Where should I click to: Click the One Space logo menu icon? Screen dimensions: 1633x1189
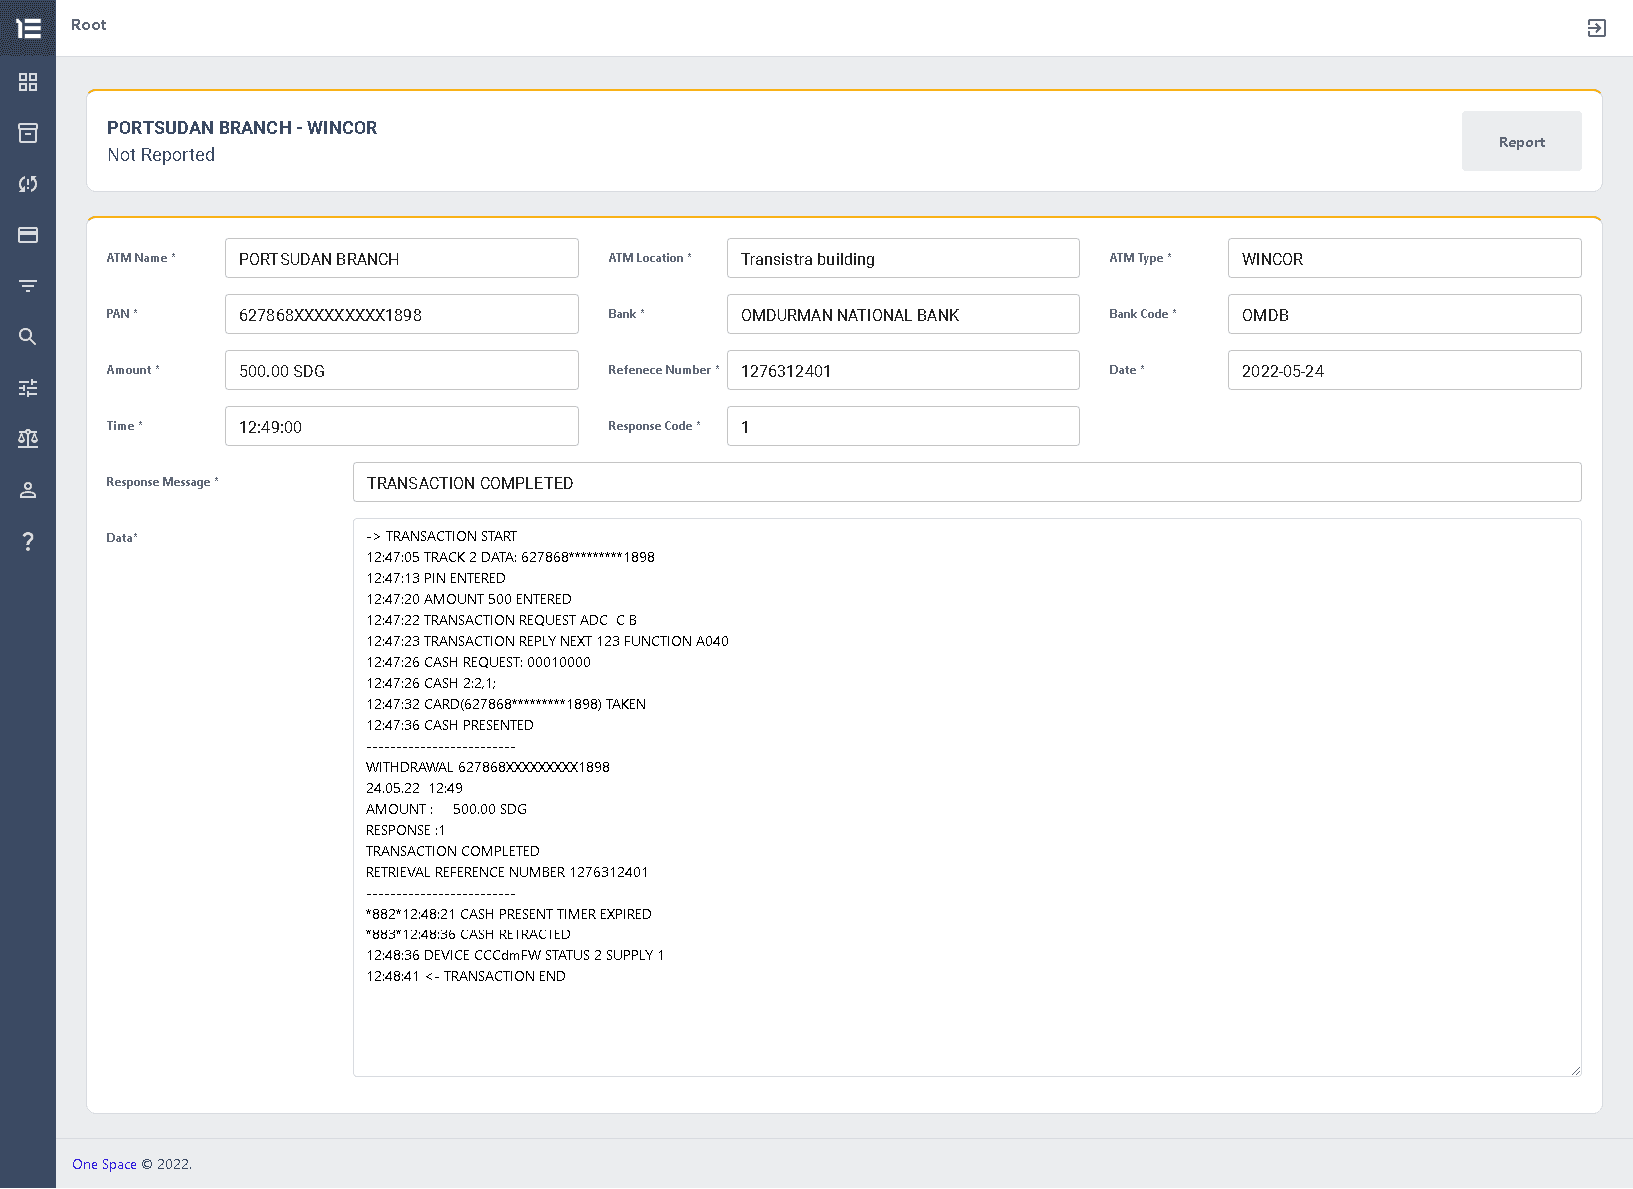tap(27, 28)
